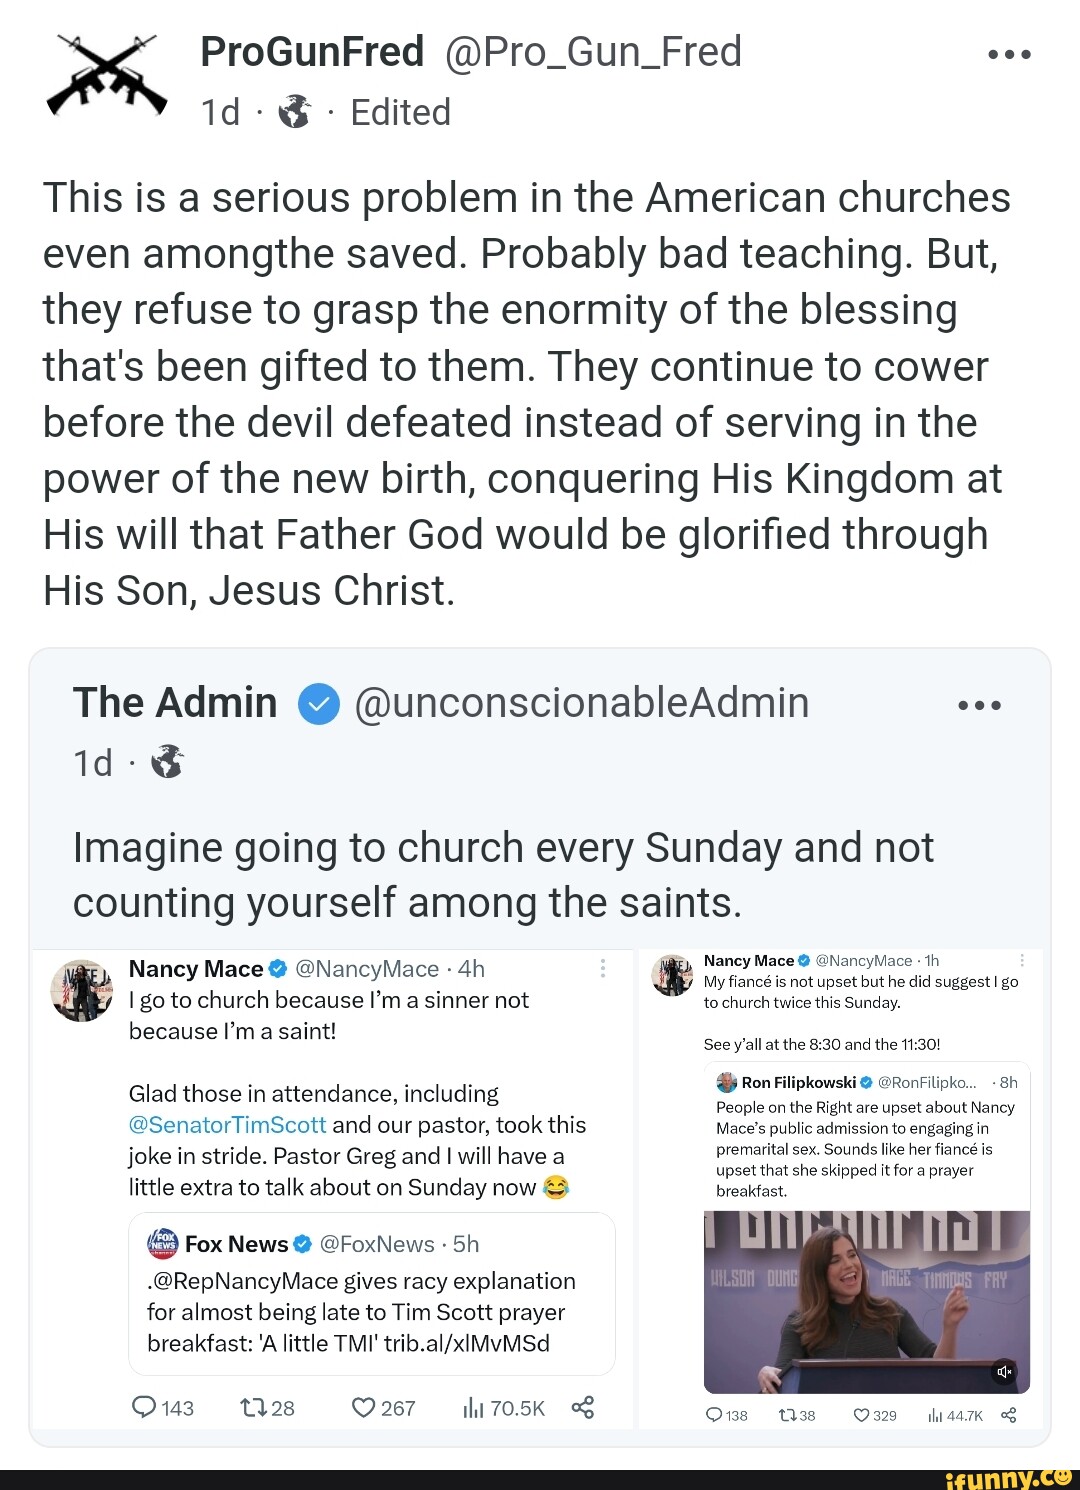Screen dimensions: 1080x1490
Task: Open vertical dots menu on Nancy Mace's left tweet
Action: (603, 968)
